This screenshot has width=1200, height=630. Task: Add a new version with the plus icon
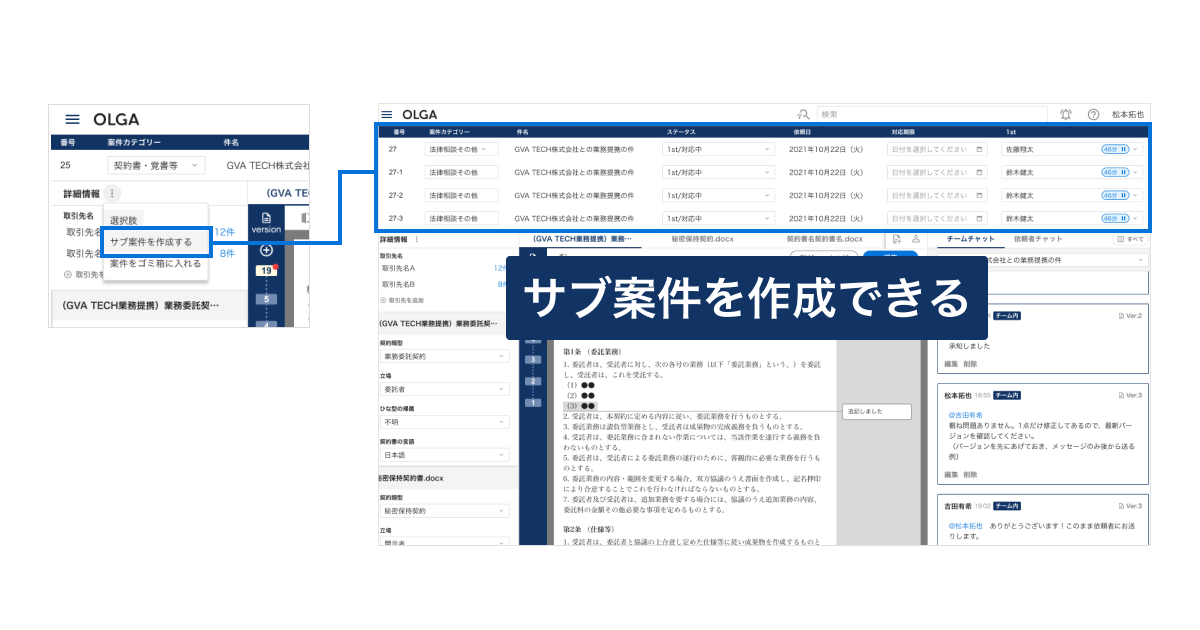(x=266, y=250)
